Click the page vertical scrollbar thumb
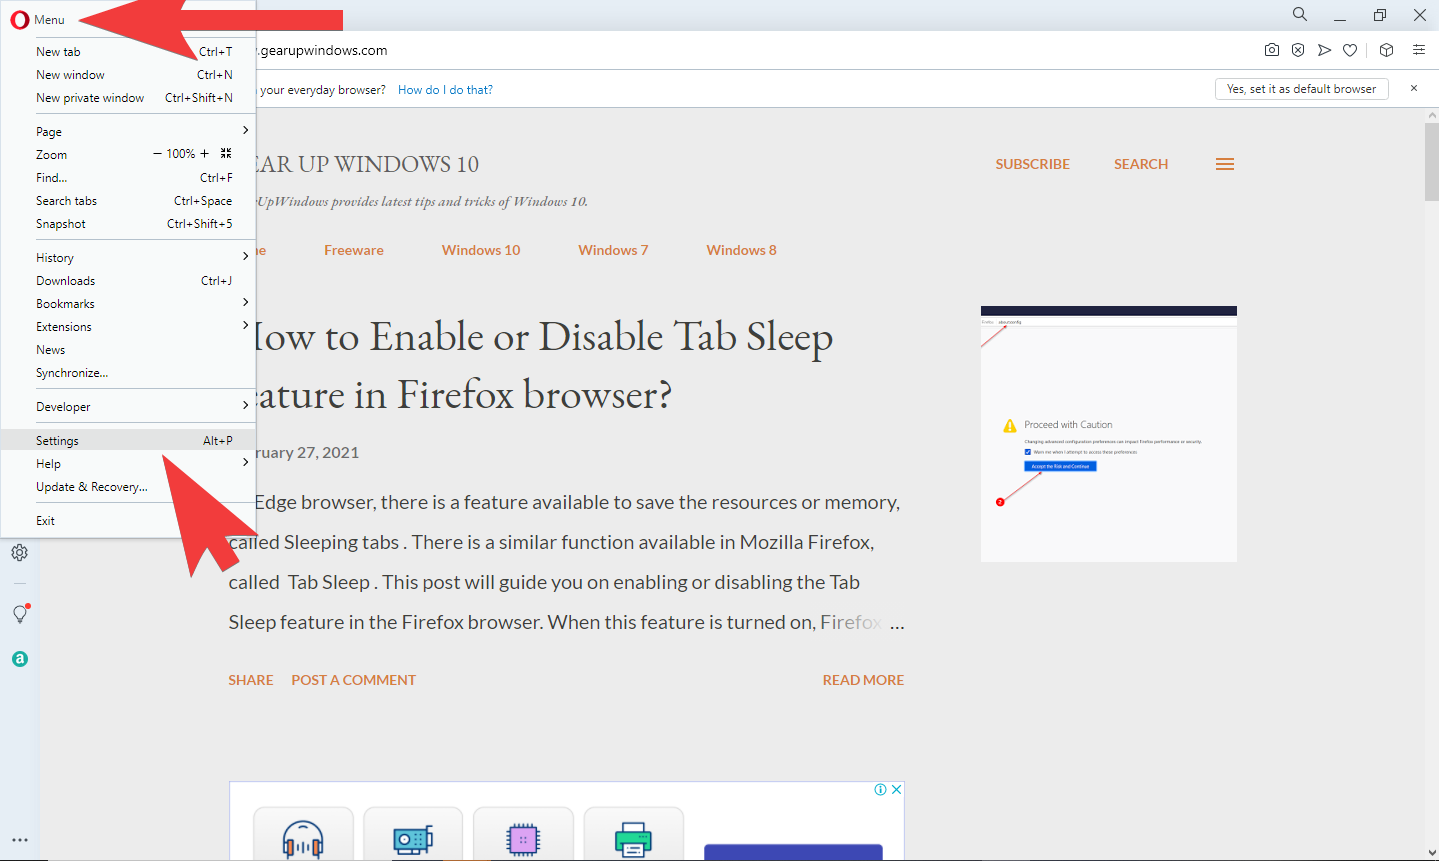This screenshot has width=1439, height=861. (x=1431, y=160)
